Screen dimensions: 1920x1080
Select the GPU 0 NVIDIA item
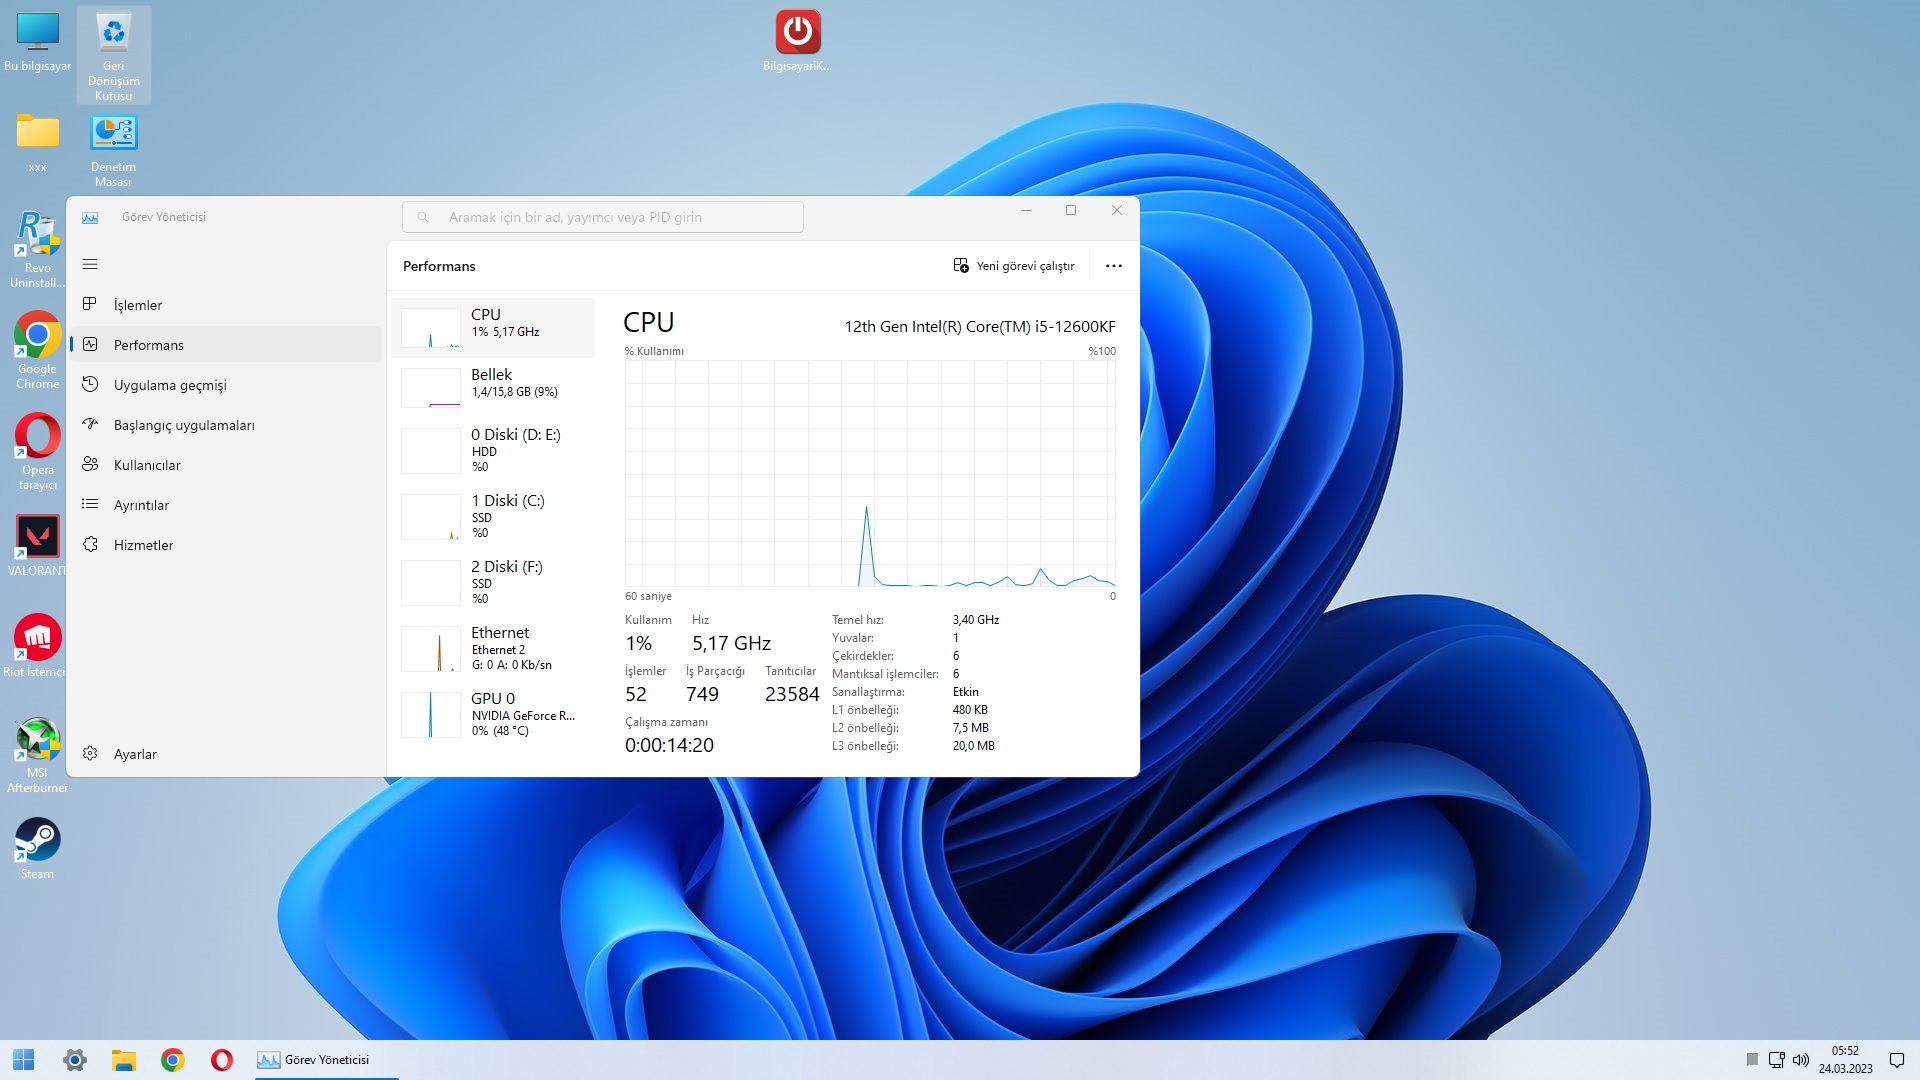(493, 714)
